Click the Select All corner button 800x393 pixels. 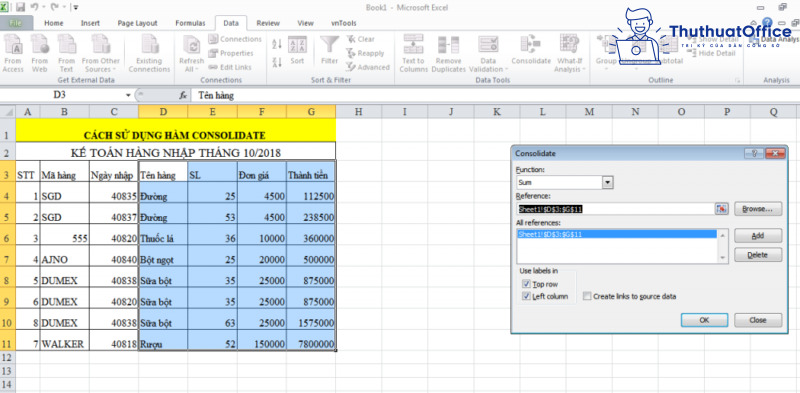click(x=7, y=112)
